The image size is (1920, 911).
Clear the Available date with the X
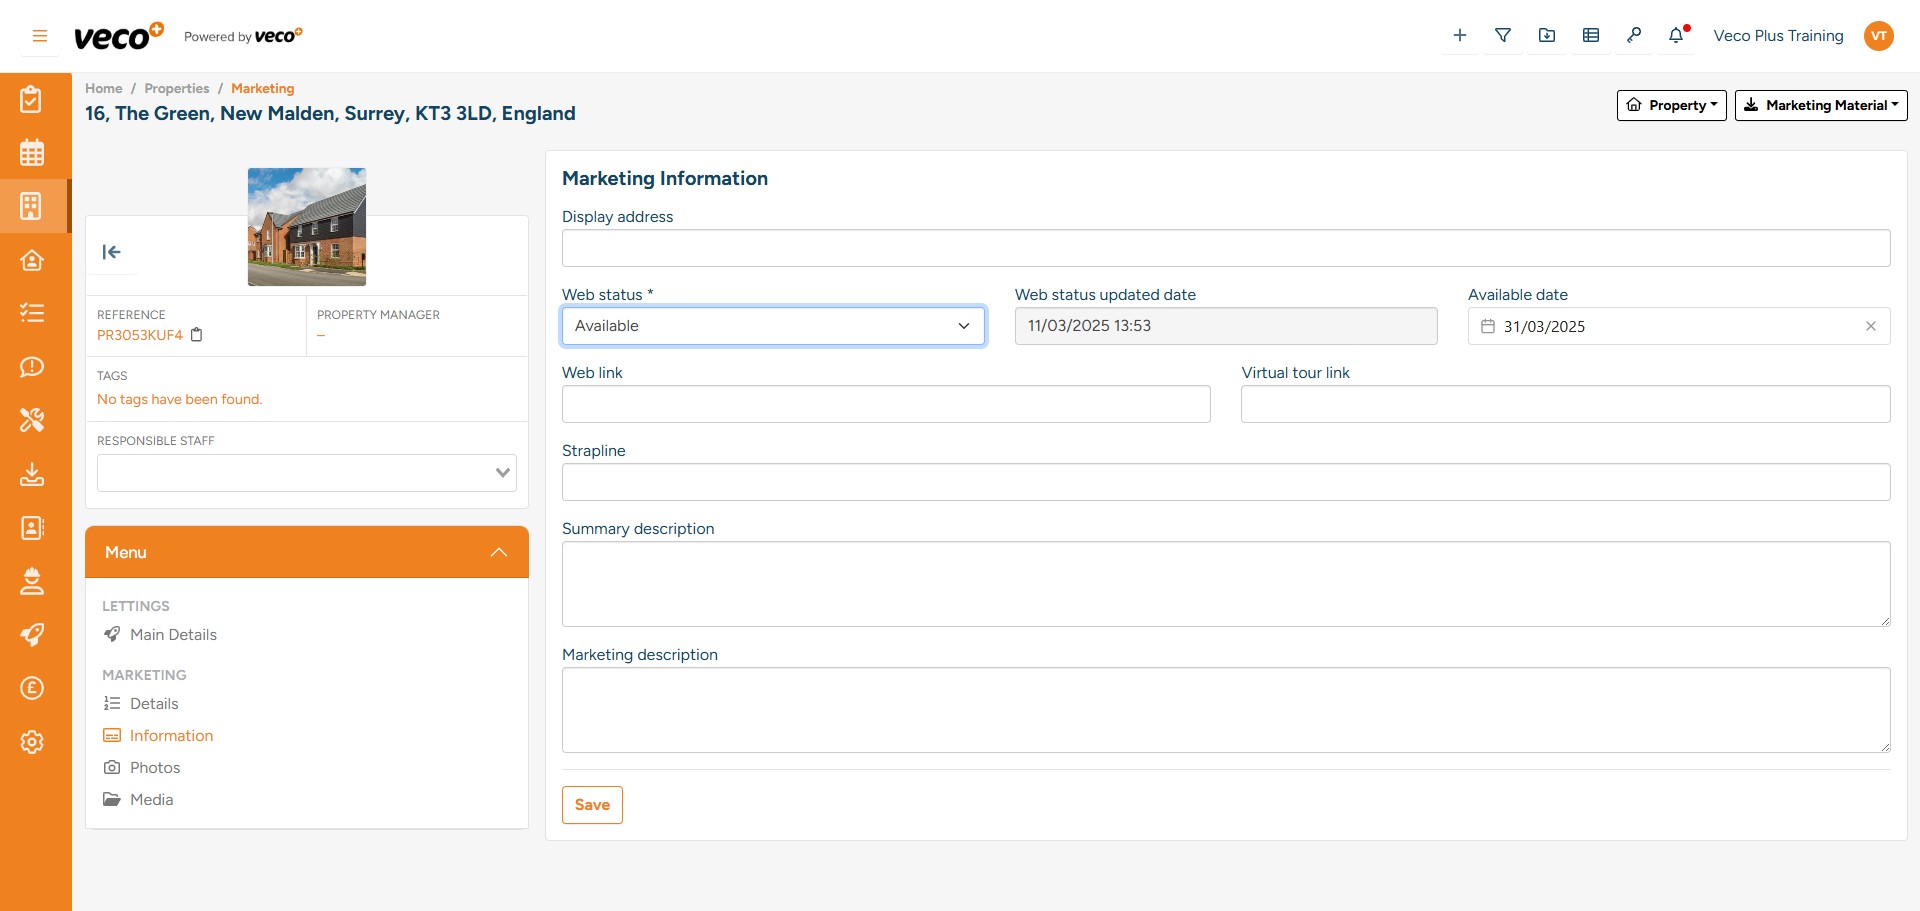(x=1871, y=326)
